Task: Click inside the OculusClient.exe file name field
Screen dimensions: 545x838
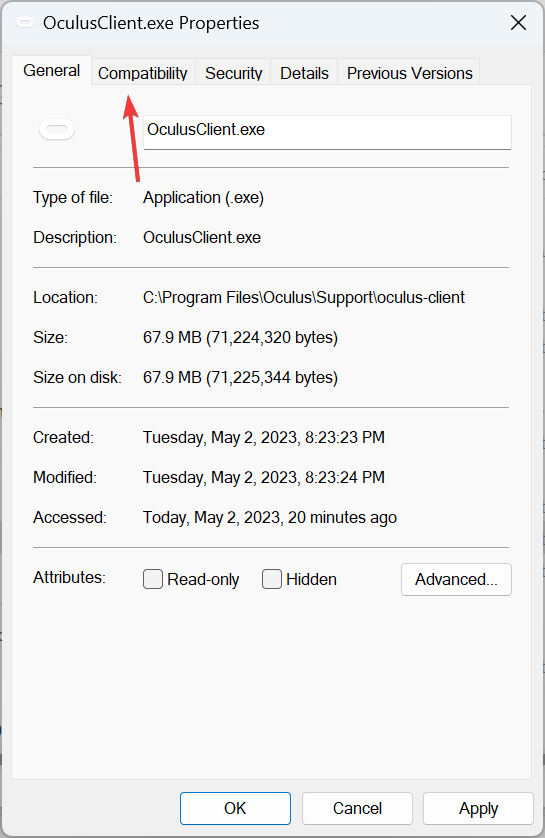Action: (327, 131)
